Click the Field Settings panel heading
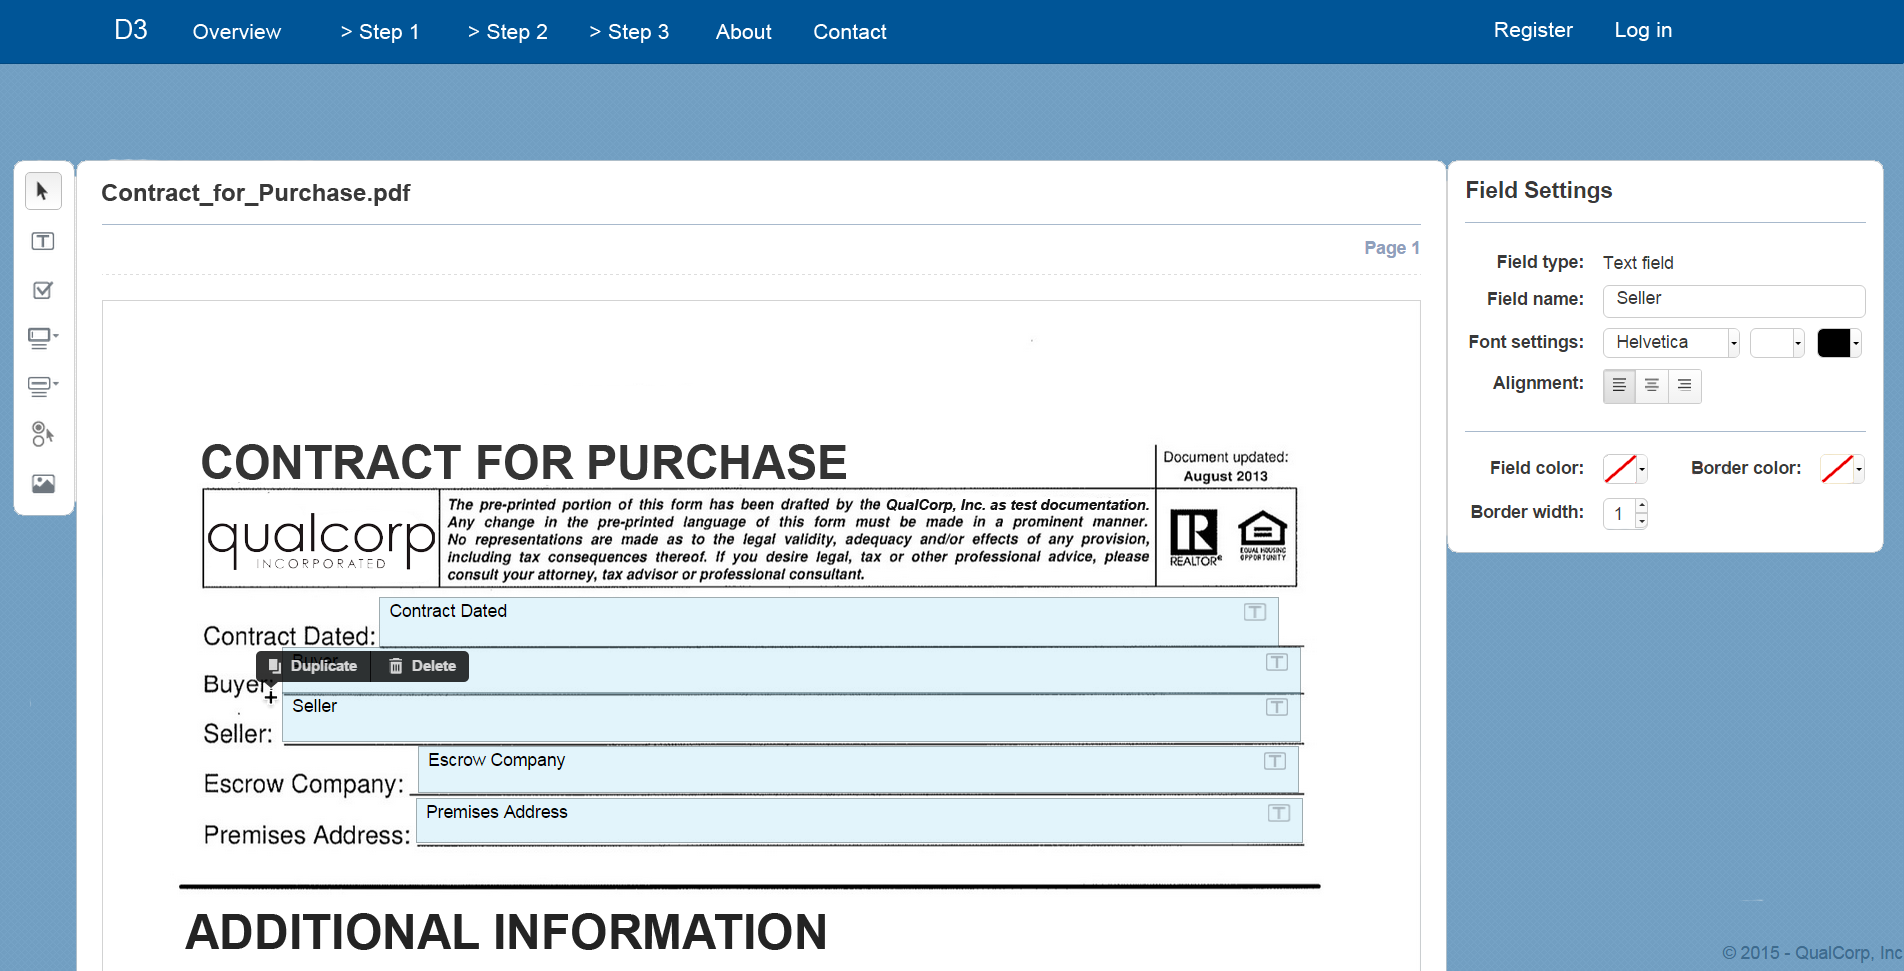The width and height of the screenshot is (1904, 971). point(1539,190)
